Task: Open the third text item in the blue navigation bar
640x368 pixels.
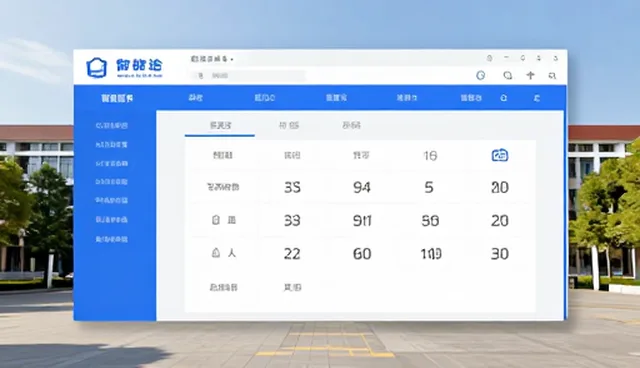Action: point(336,98)
